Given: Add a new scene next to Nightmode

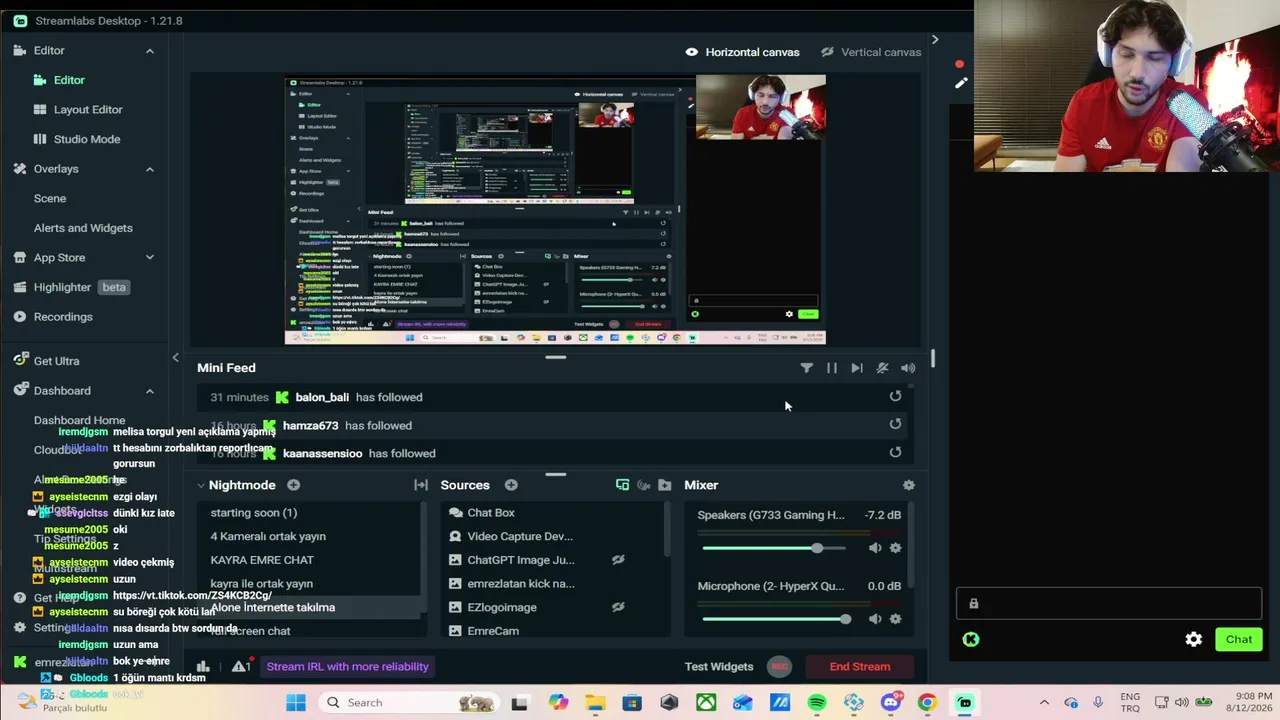Looking at the screenshot, I should (x=293, y=485).
